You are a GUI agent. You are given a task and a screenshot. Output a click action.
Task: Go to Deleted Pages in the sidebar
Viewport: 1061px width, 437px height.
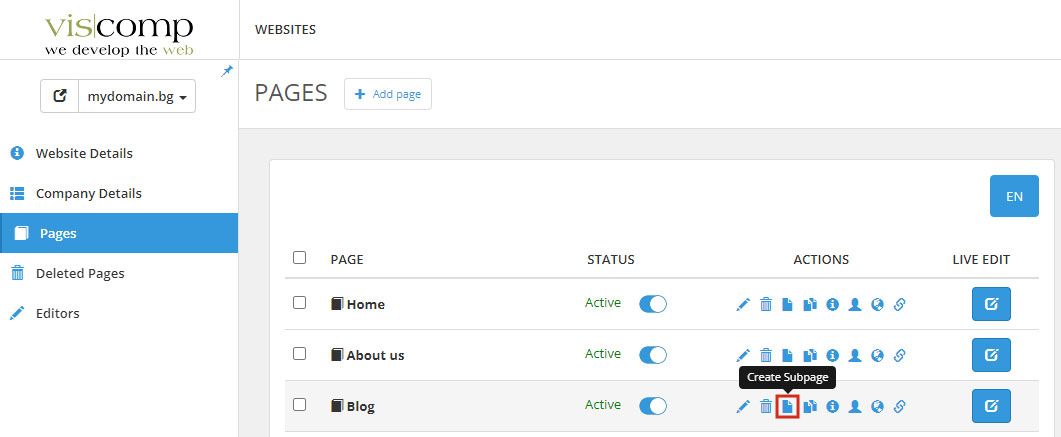(x=80, y=273)
